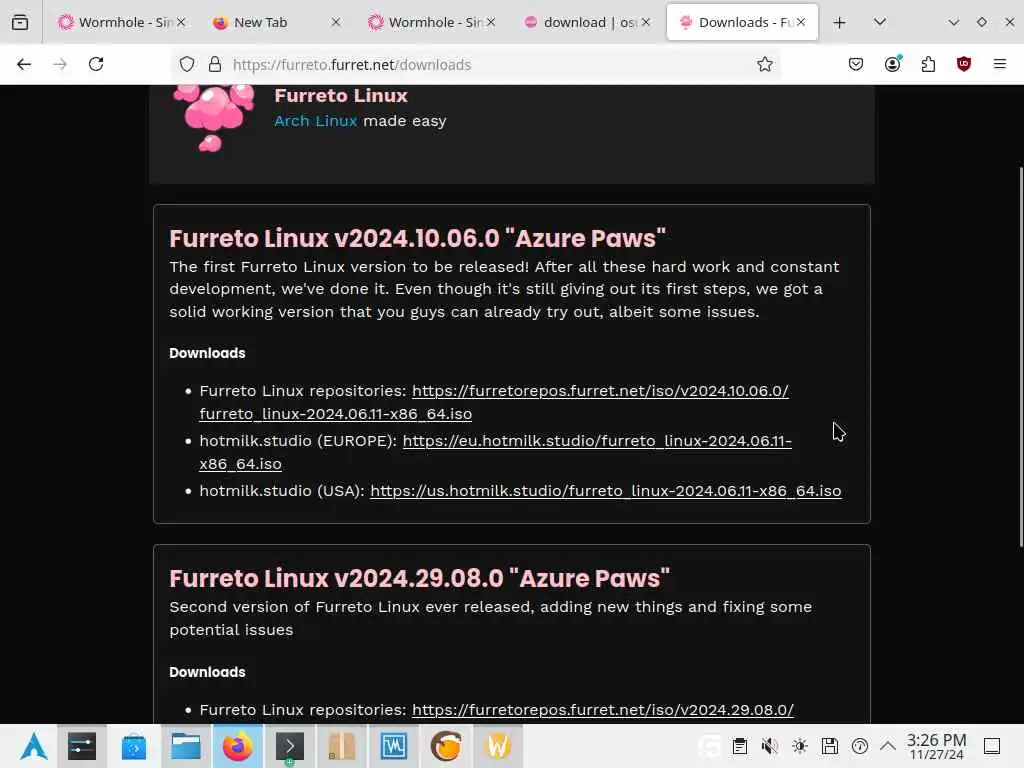Open the software store taskbar icon
The image size is (1024, 768).
click(x=134, y=746)
